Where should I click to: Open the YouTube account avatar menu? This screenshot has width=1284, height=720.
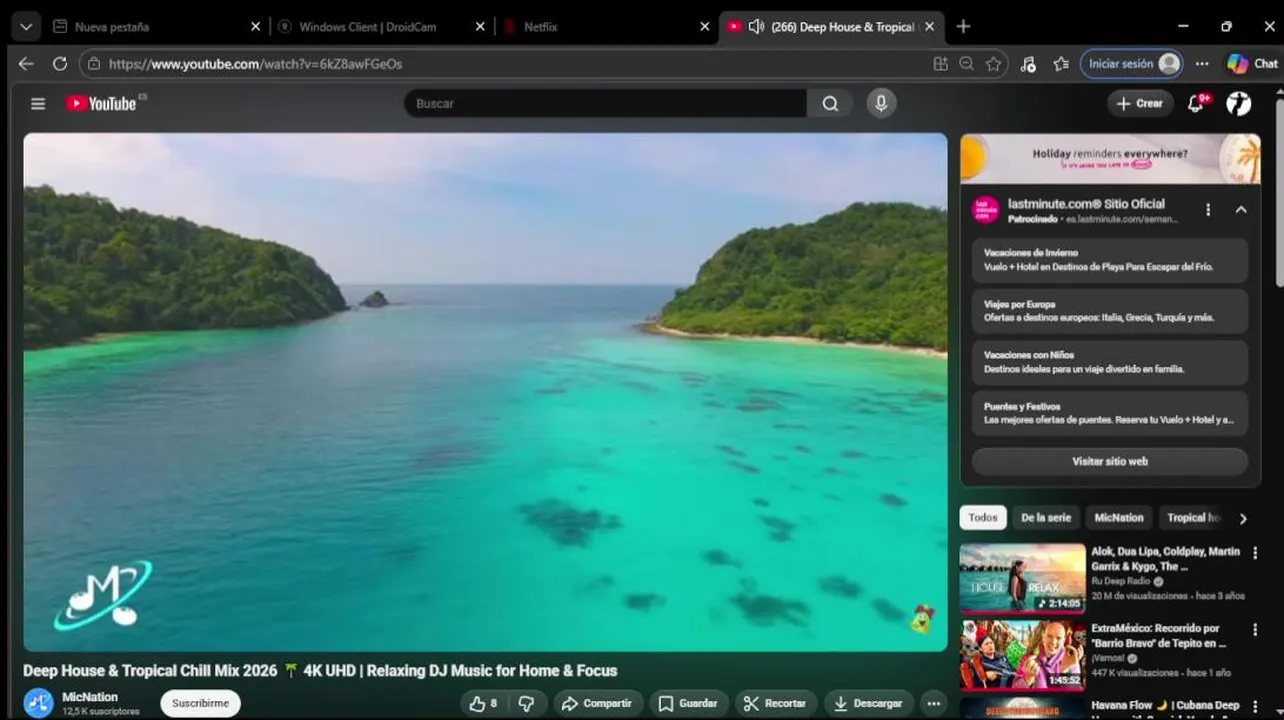tap(1239, 103)
